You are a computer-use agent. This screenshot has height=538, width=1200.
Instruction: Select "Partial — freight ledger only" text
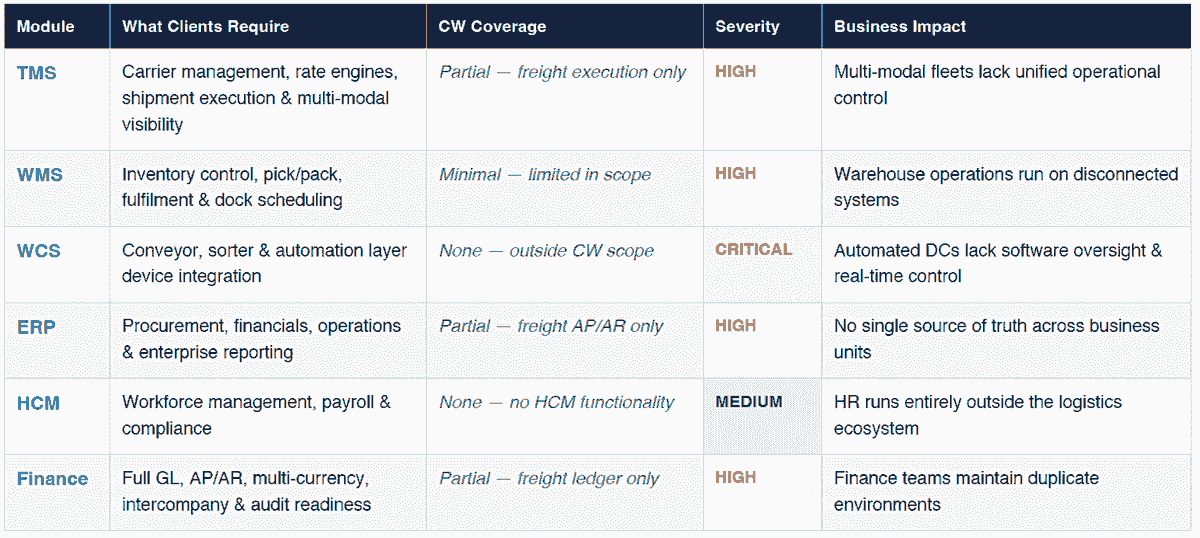[549, 479]
